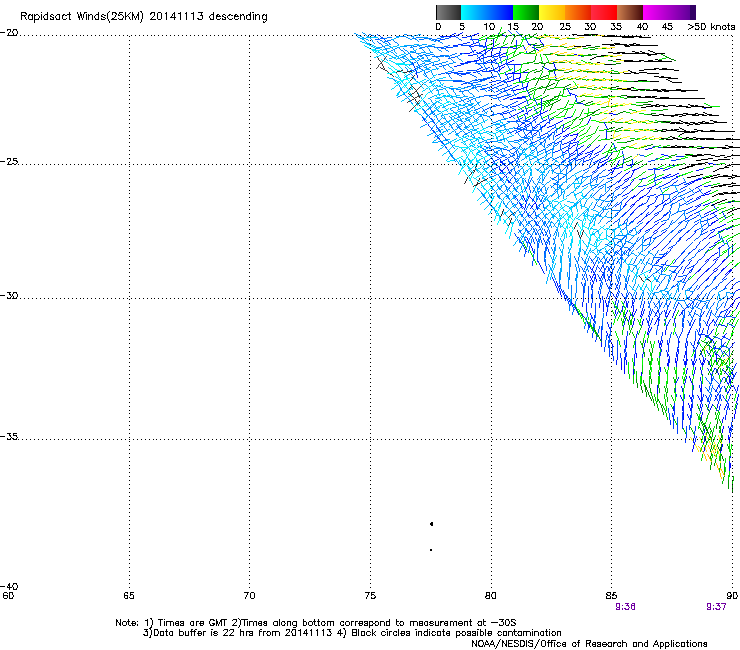Image resolution: width=740 pixels, height=650 pixels.
Task: Click the 'Times are GMT' note line
Action: pos(316,623)
